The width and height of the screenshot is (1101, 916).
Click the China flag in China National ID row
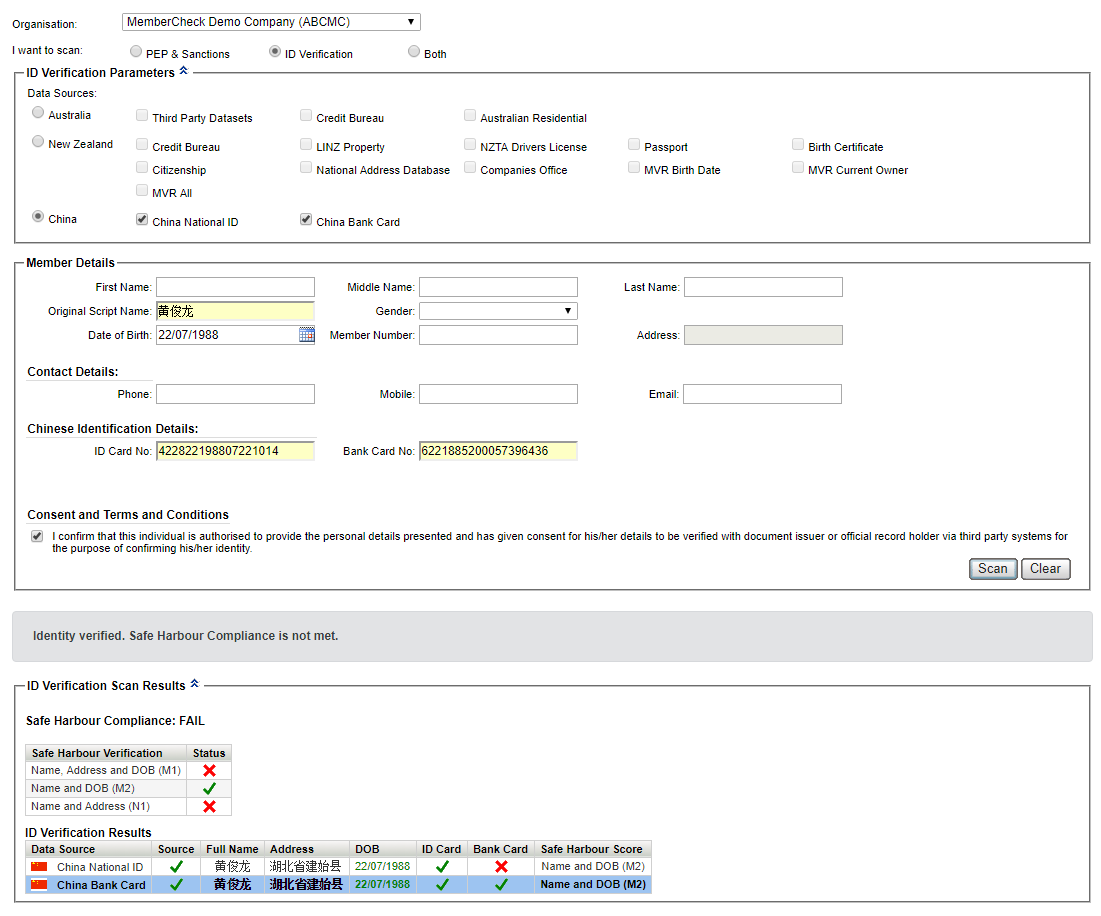coord(39,867)
